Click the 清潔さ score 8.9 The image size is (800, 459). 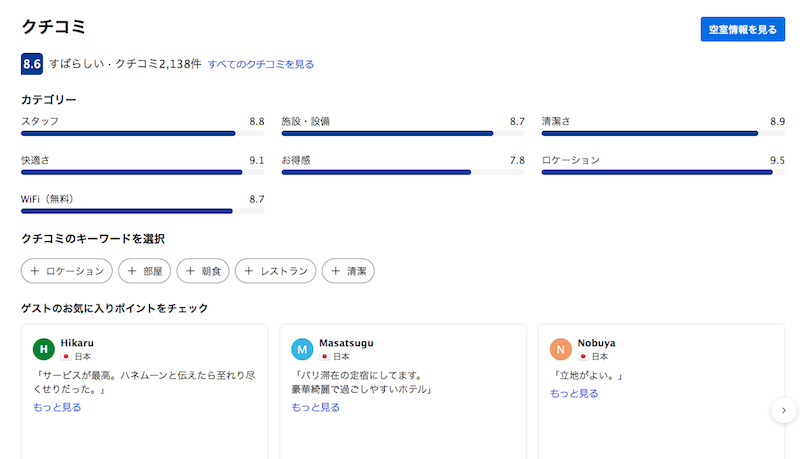click(x=778, y=121)
